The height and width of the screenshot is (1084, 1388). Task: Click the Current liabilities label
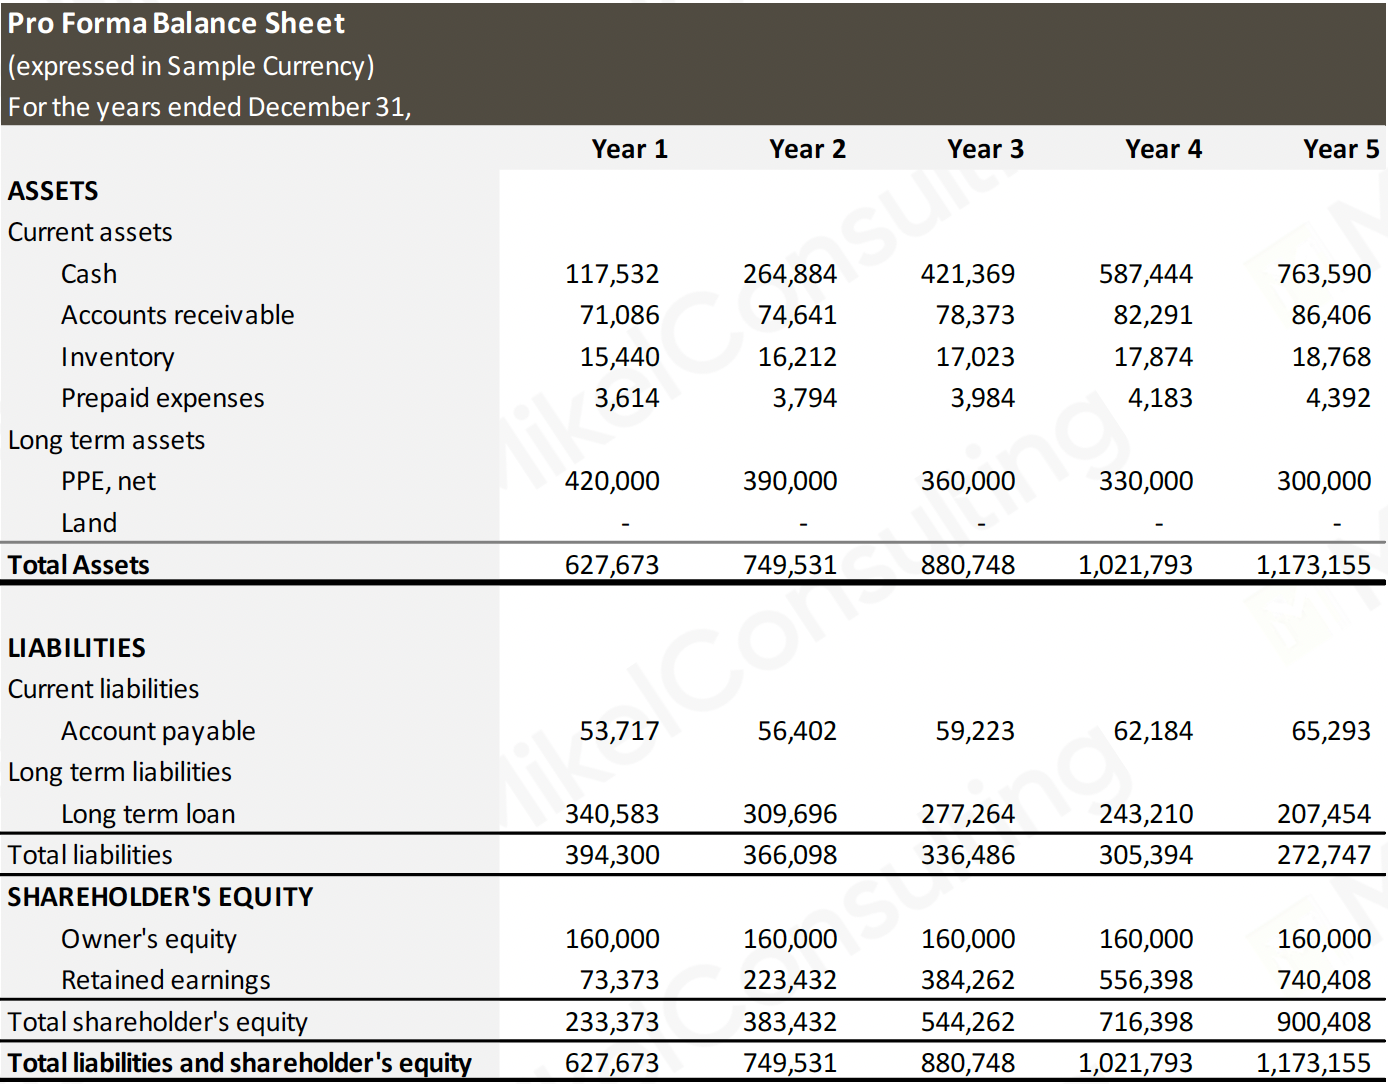pyautogui.click(x=103, y=689)
